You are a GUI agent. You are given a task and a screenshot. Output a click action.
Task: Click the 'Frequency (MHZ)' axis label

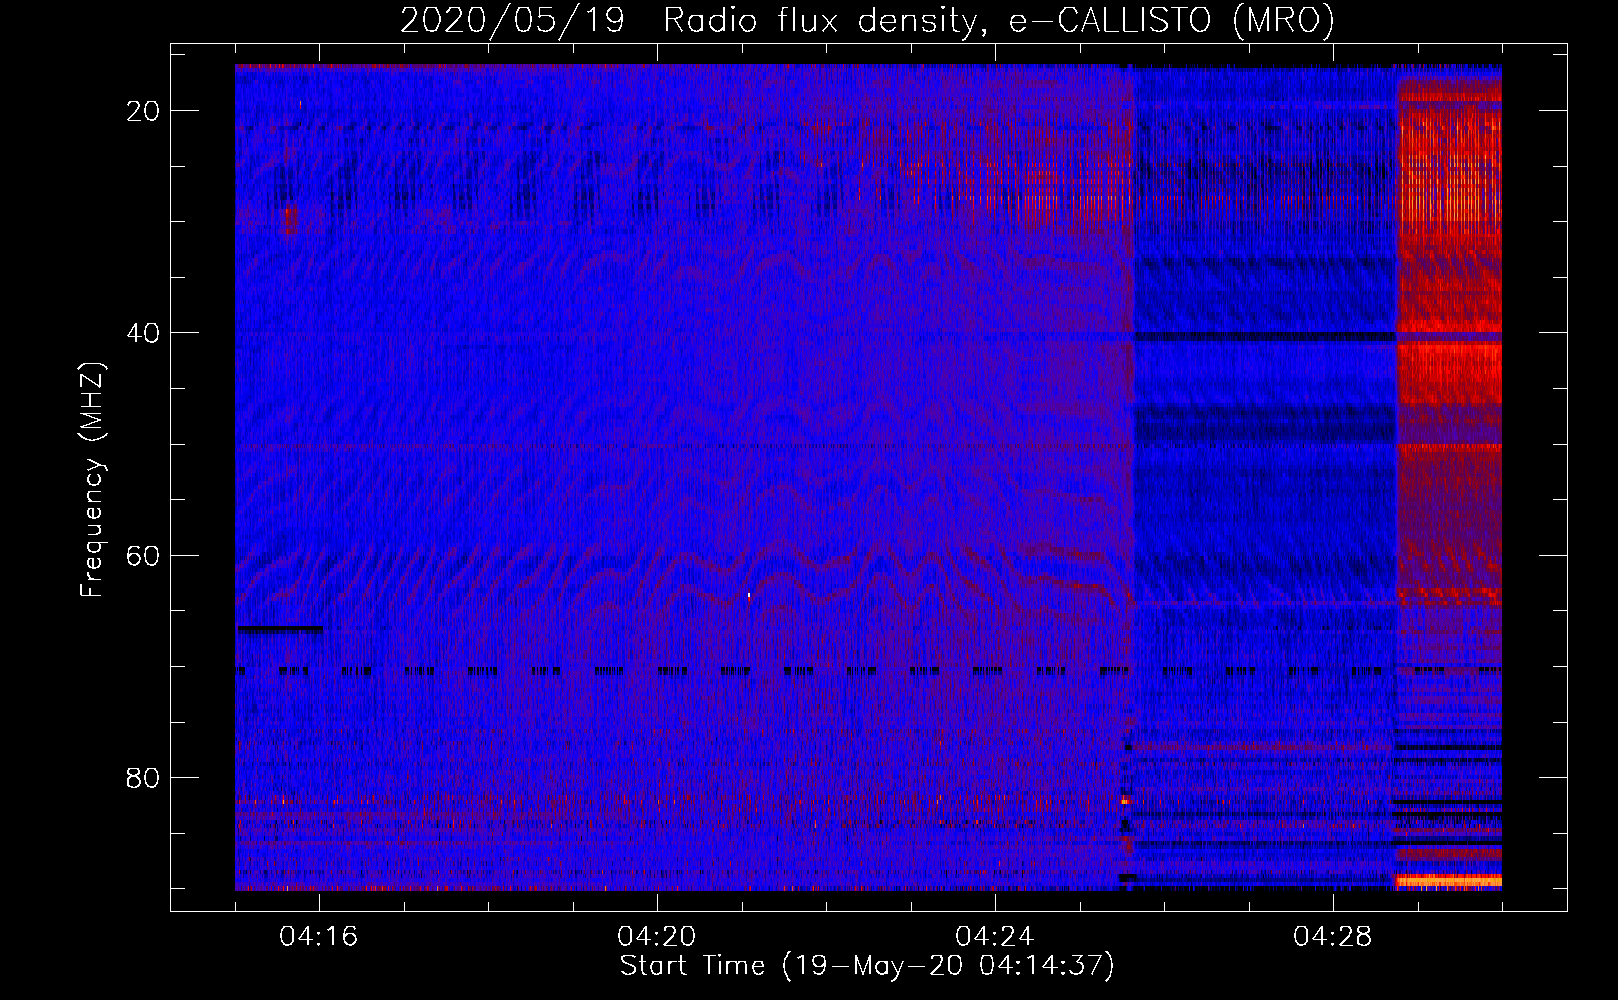point(92,480)
